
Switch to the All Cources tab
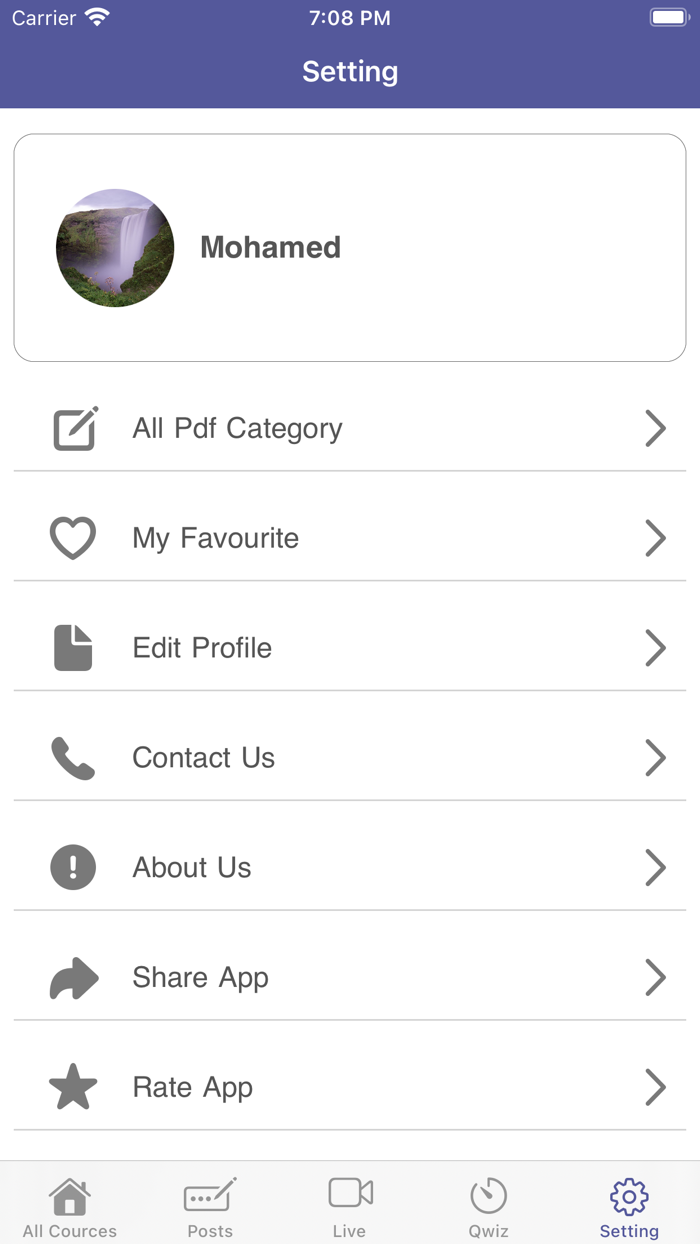[69, 1204]
